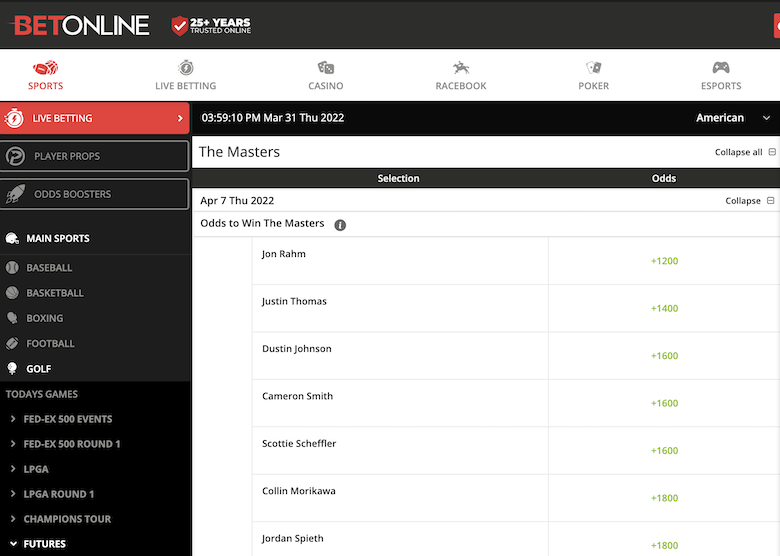Select Collin Morikawa +1800 odds
Screen dimensions: 780x556
tap(664, 498)
